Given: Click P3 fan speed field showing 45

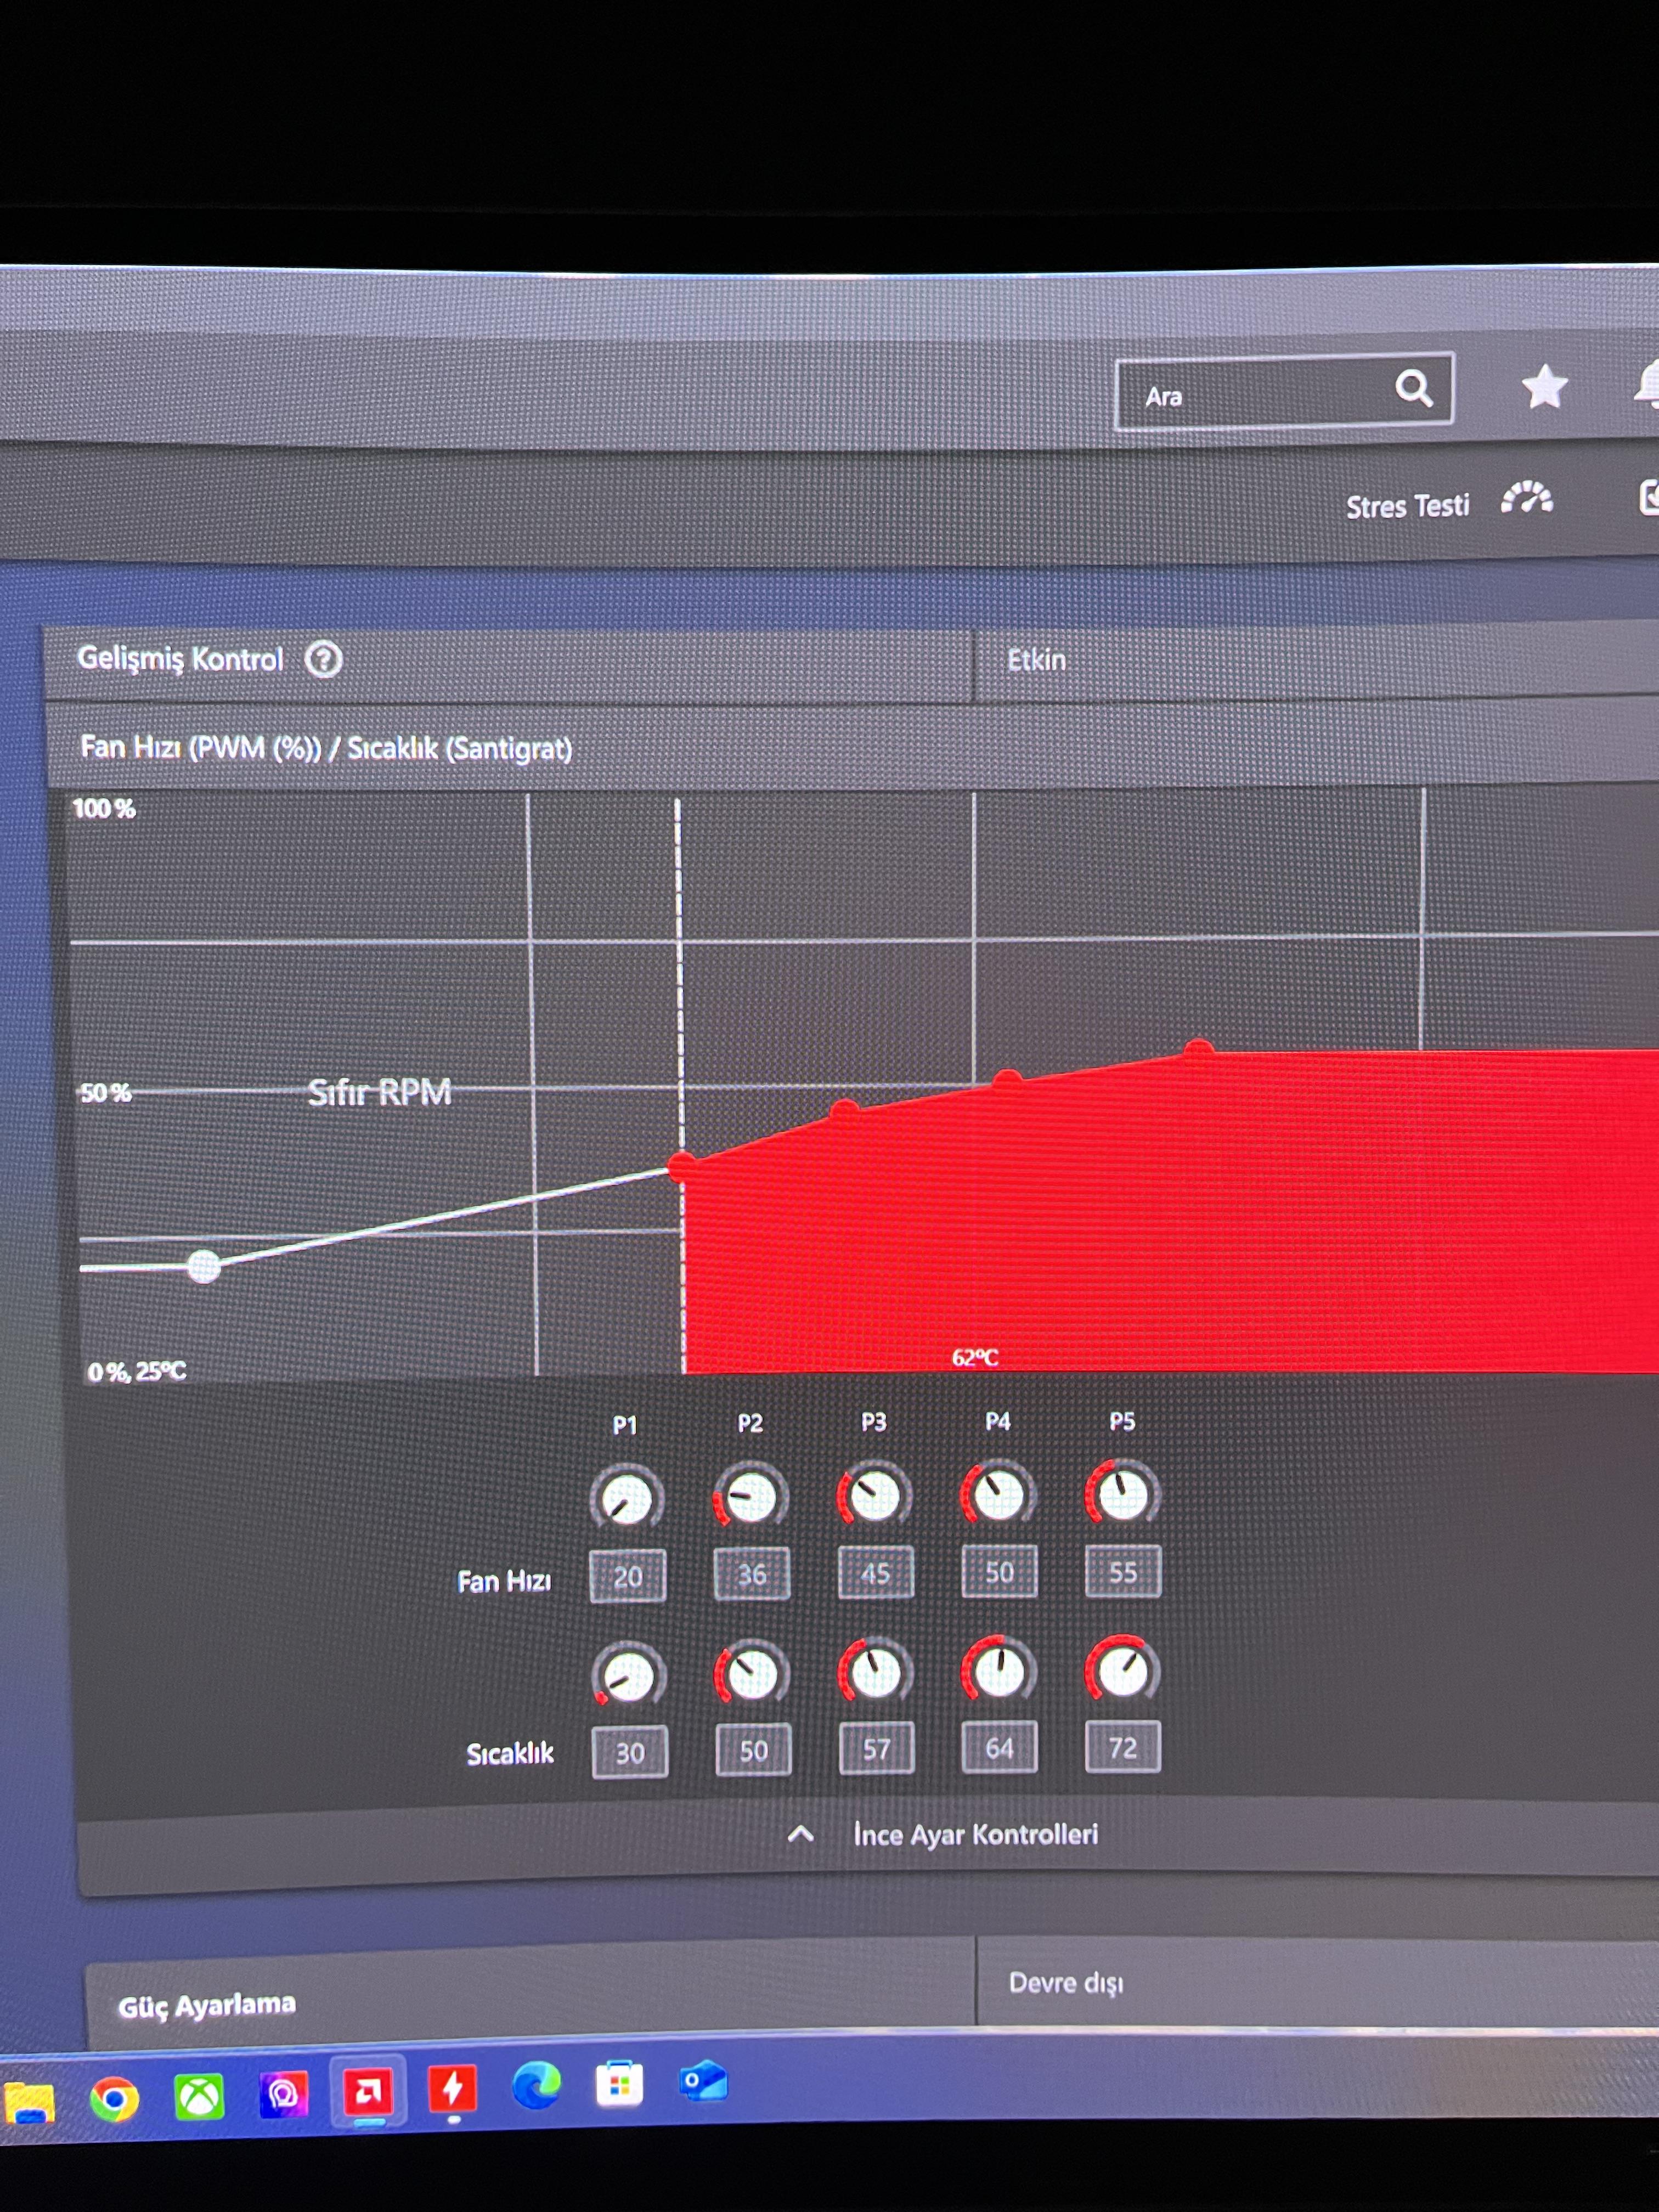Looking at the screenshot, I should click(875, 1573).
